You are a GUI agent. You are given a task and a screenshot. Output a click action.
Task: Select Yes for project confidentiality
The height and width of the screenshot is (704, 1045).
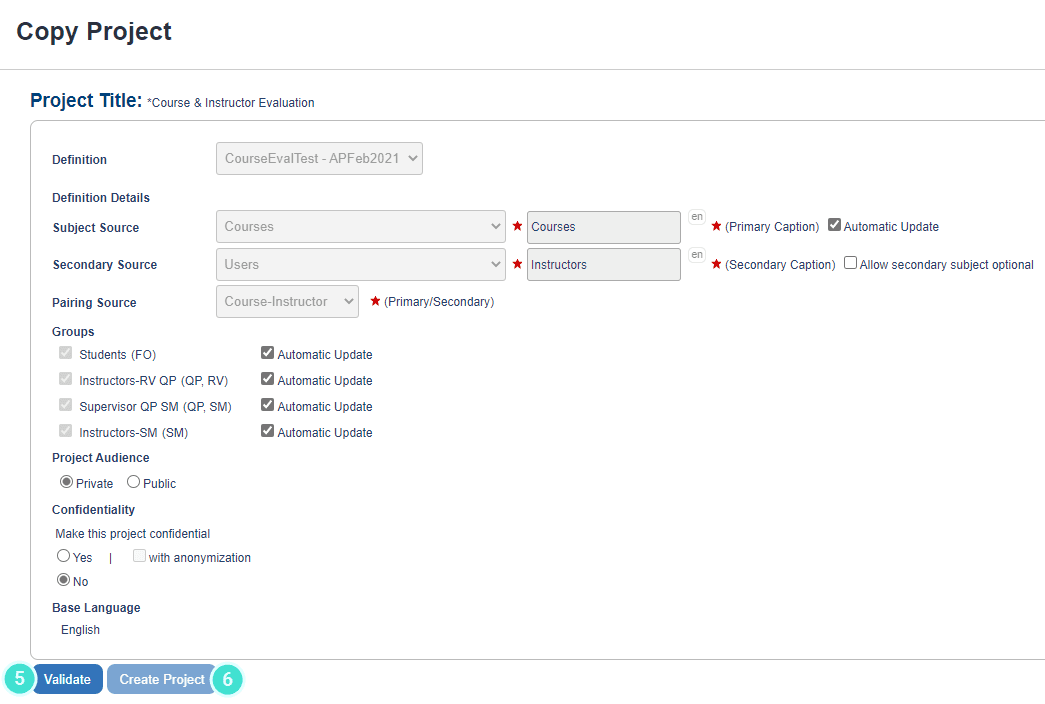click(x=63, y=555)
